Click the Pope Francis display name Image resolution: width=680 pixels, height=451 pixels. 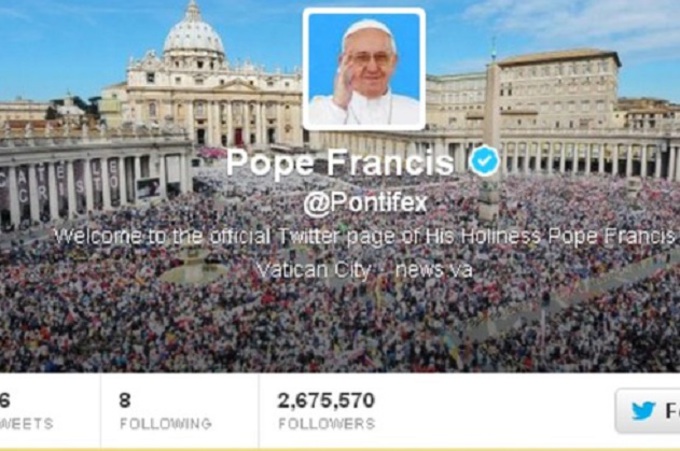(x=340, y=162)
